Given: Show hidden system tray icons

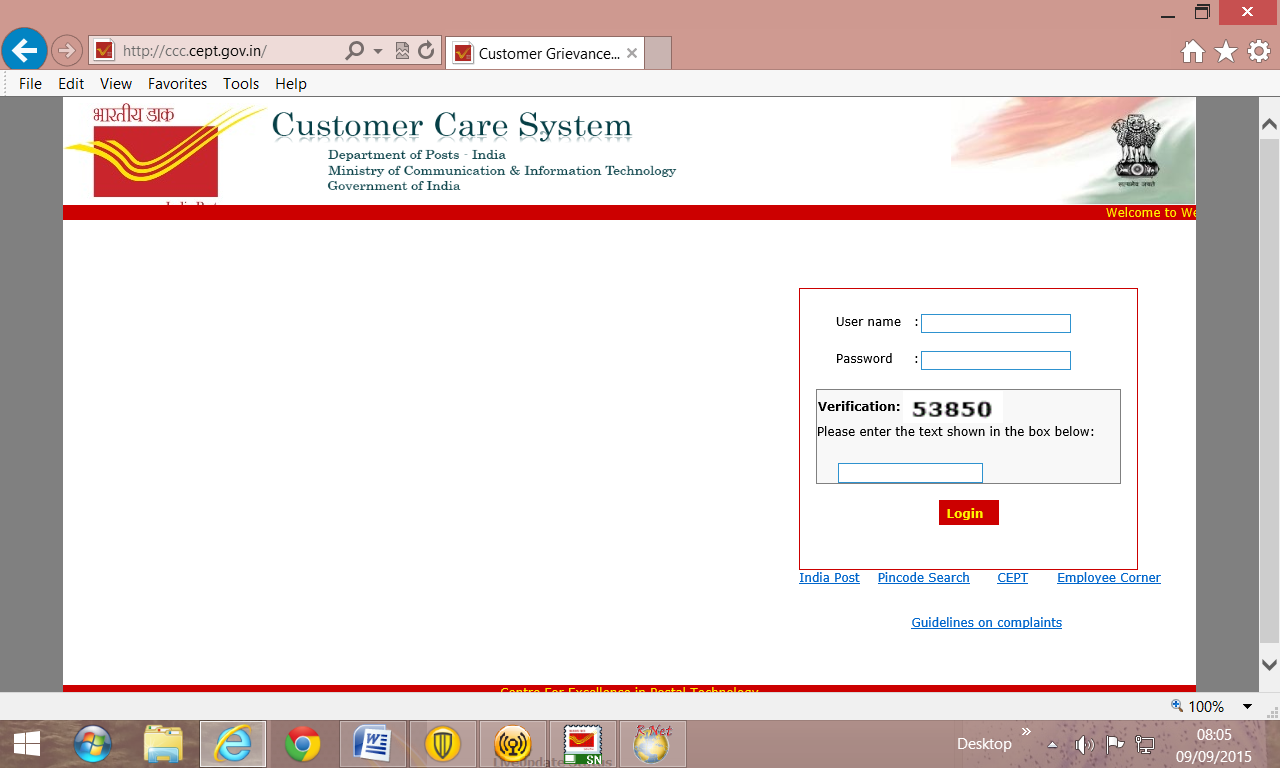Looking at the screenshot, I should coord(1052,744).
